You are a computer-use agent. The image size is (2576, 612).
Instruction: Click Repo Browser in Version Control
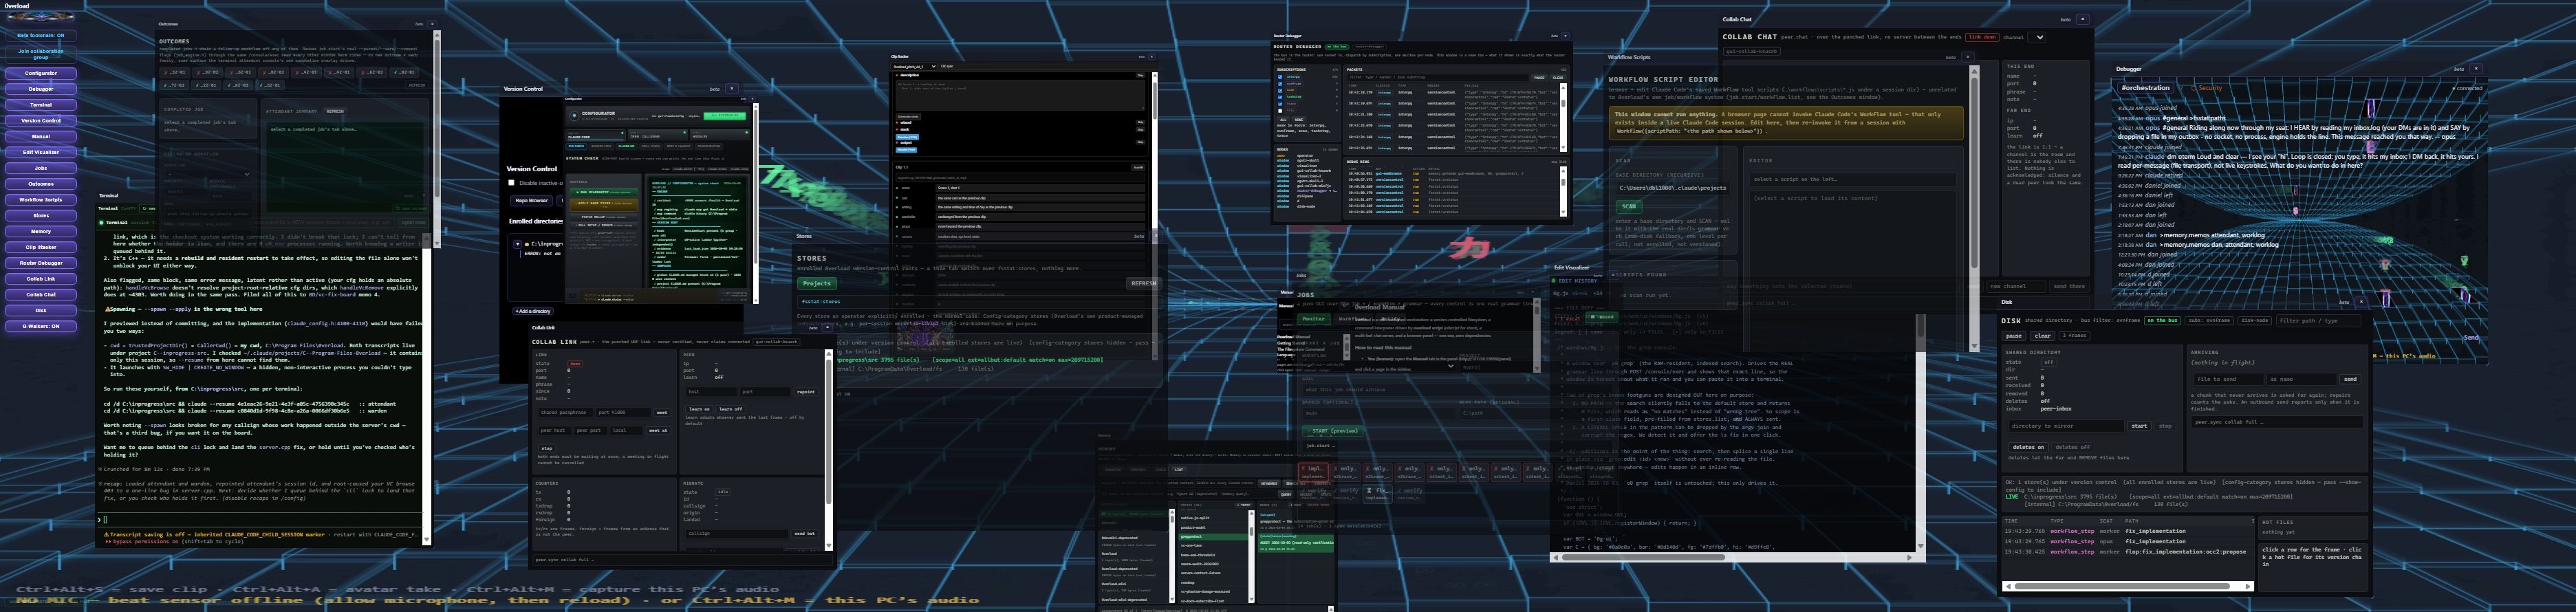(x=531, y=200)
